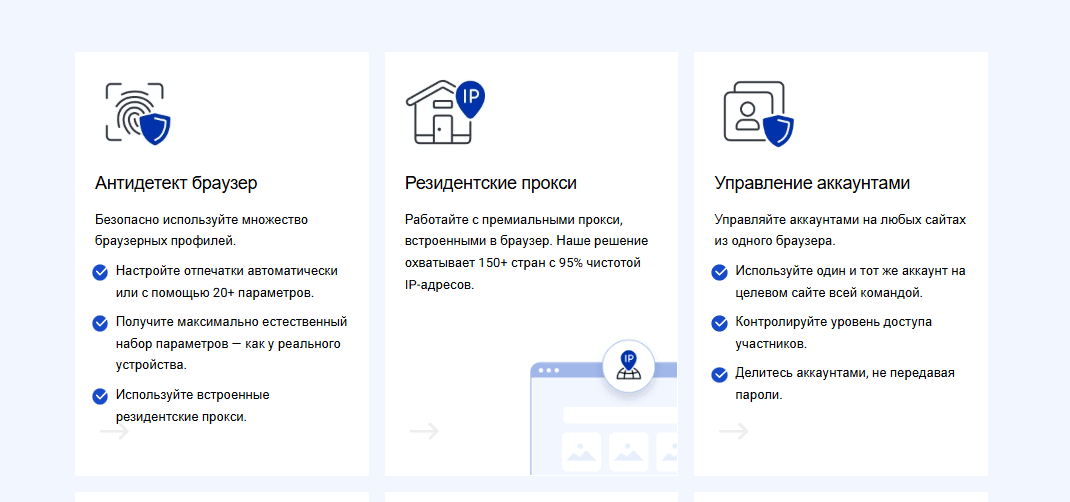This screenshot has width=1070, height=502.
Task: Click text Получите максимально естественный набор параметров
Action: [231, 332]
